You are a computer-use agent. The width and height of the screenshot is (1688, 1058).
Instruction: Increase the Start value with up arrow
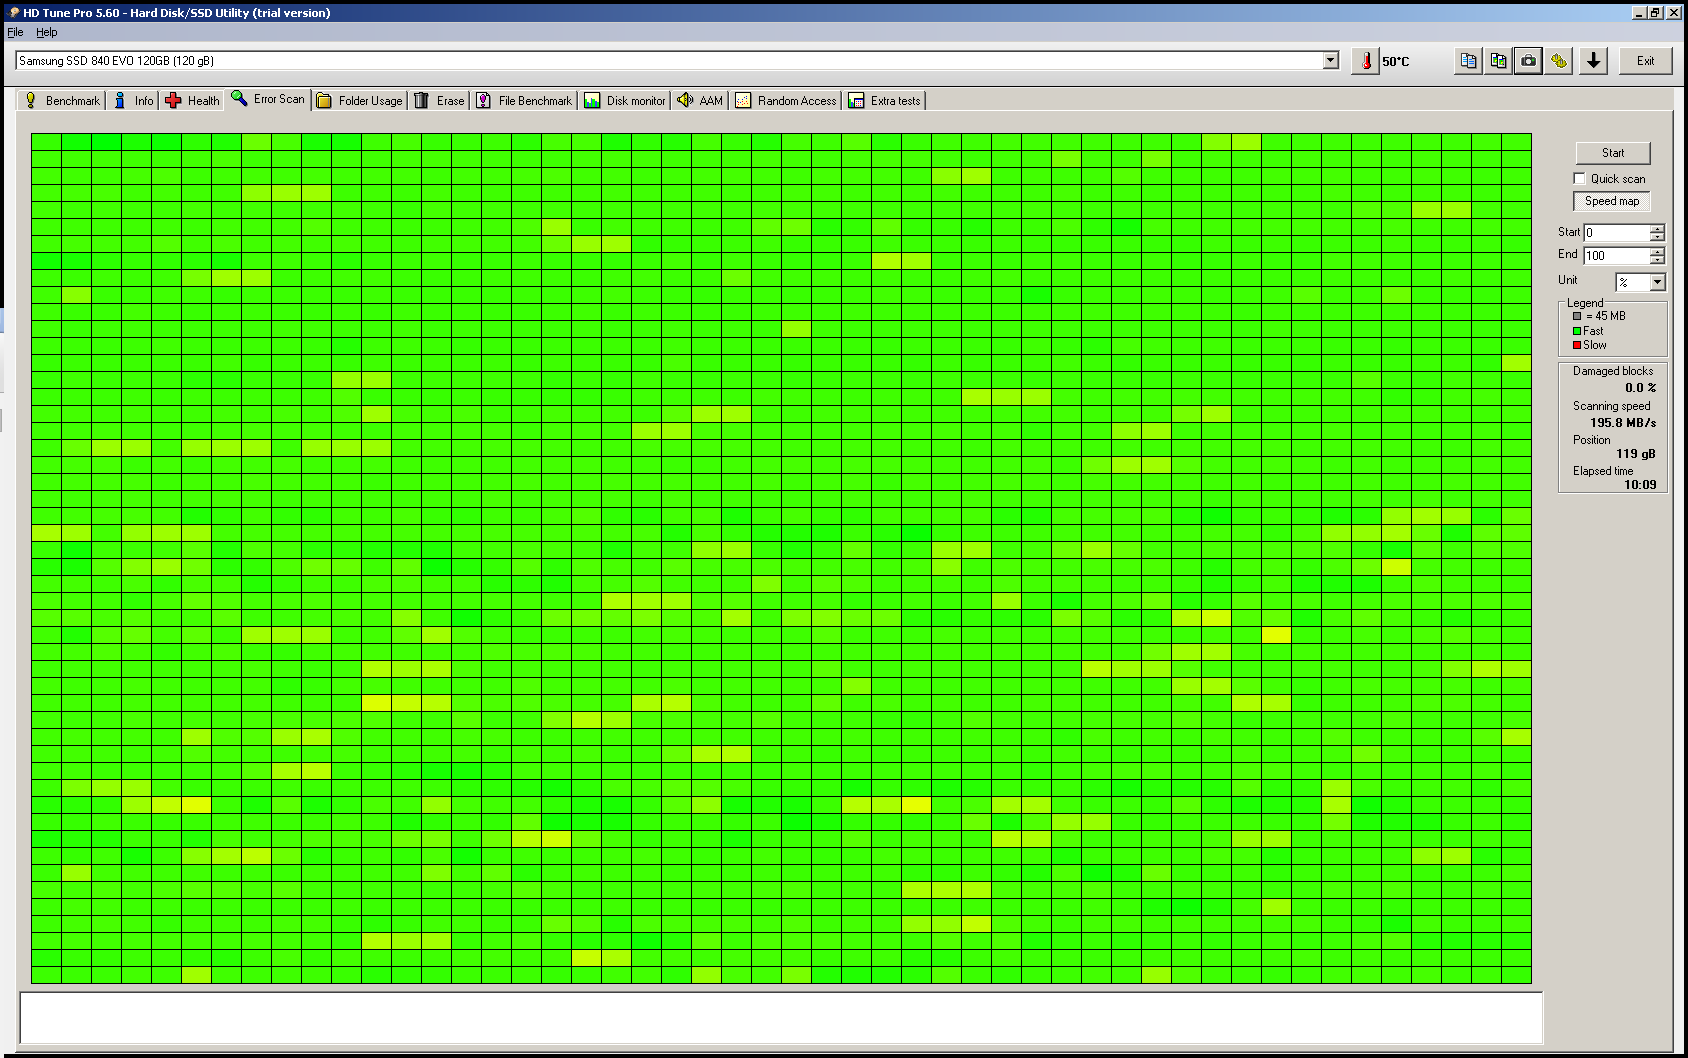click(1657, 228)
